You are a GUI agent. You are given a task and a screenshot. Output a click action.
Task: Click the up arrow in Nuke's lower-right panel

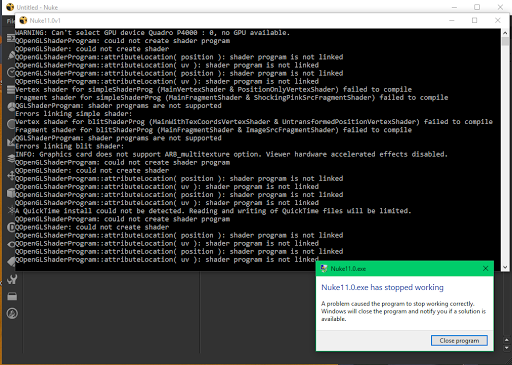(x=507, y=340)
